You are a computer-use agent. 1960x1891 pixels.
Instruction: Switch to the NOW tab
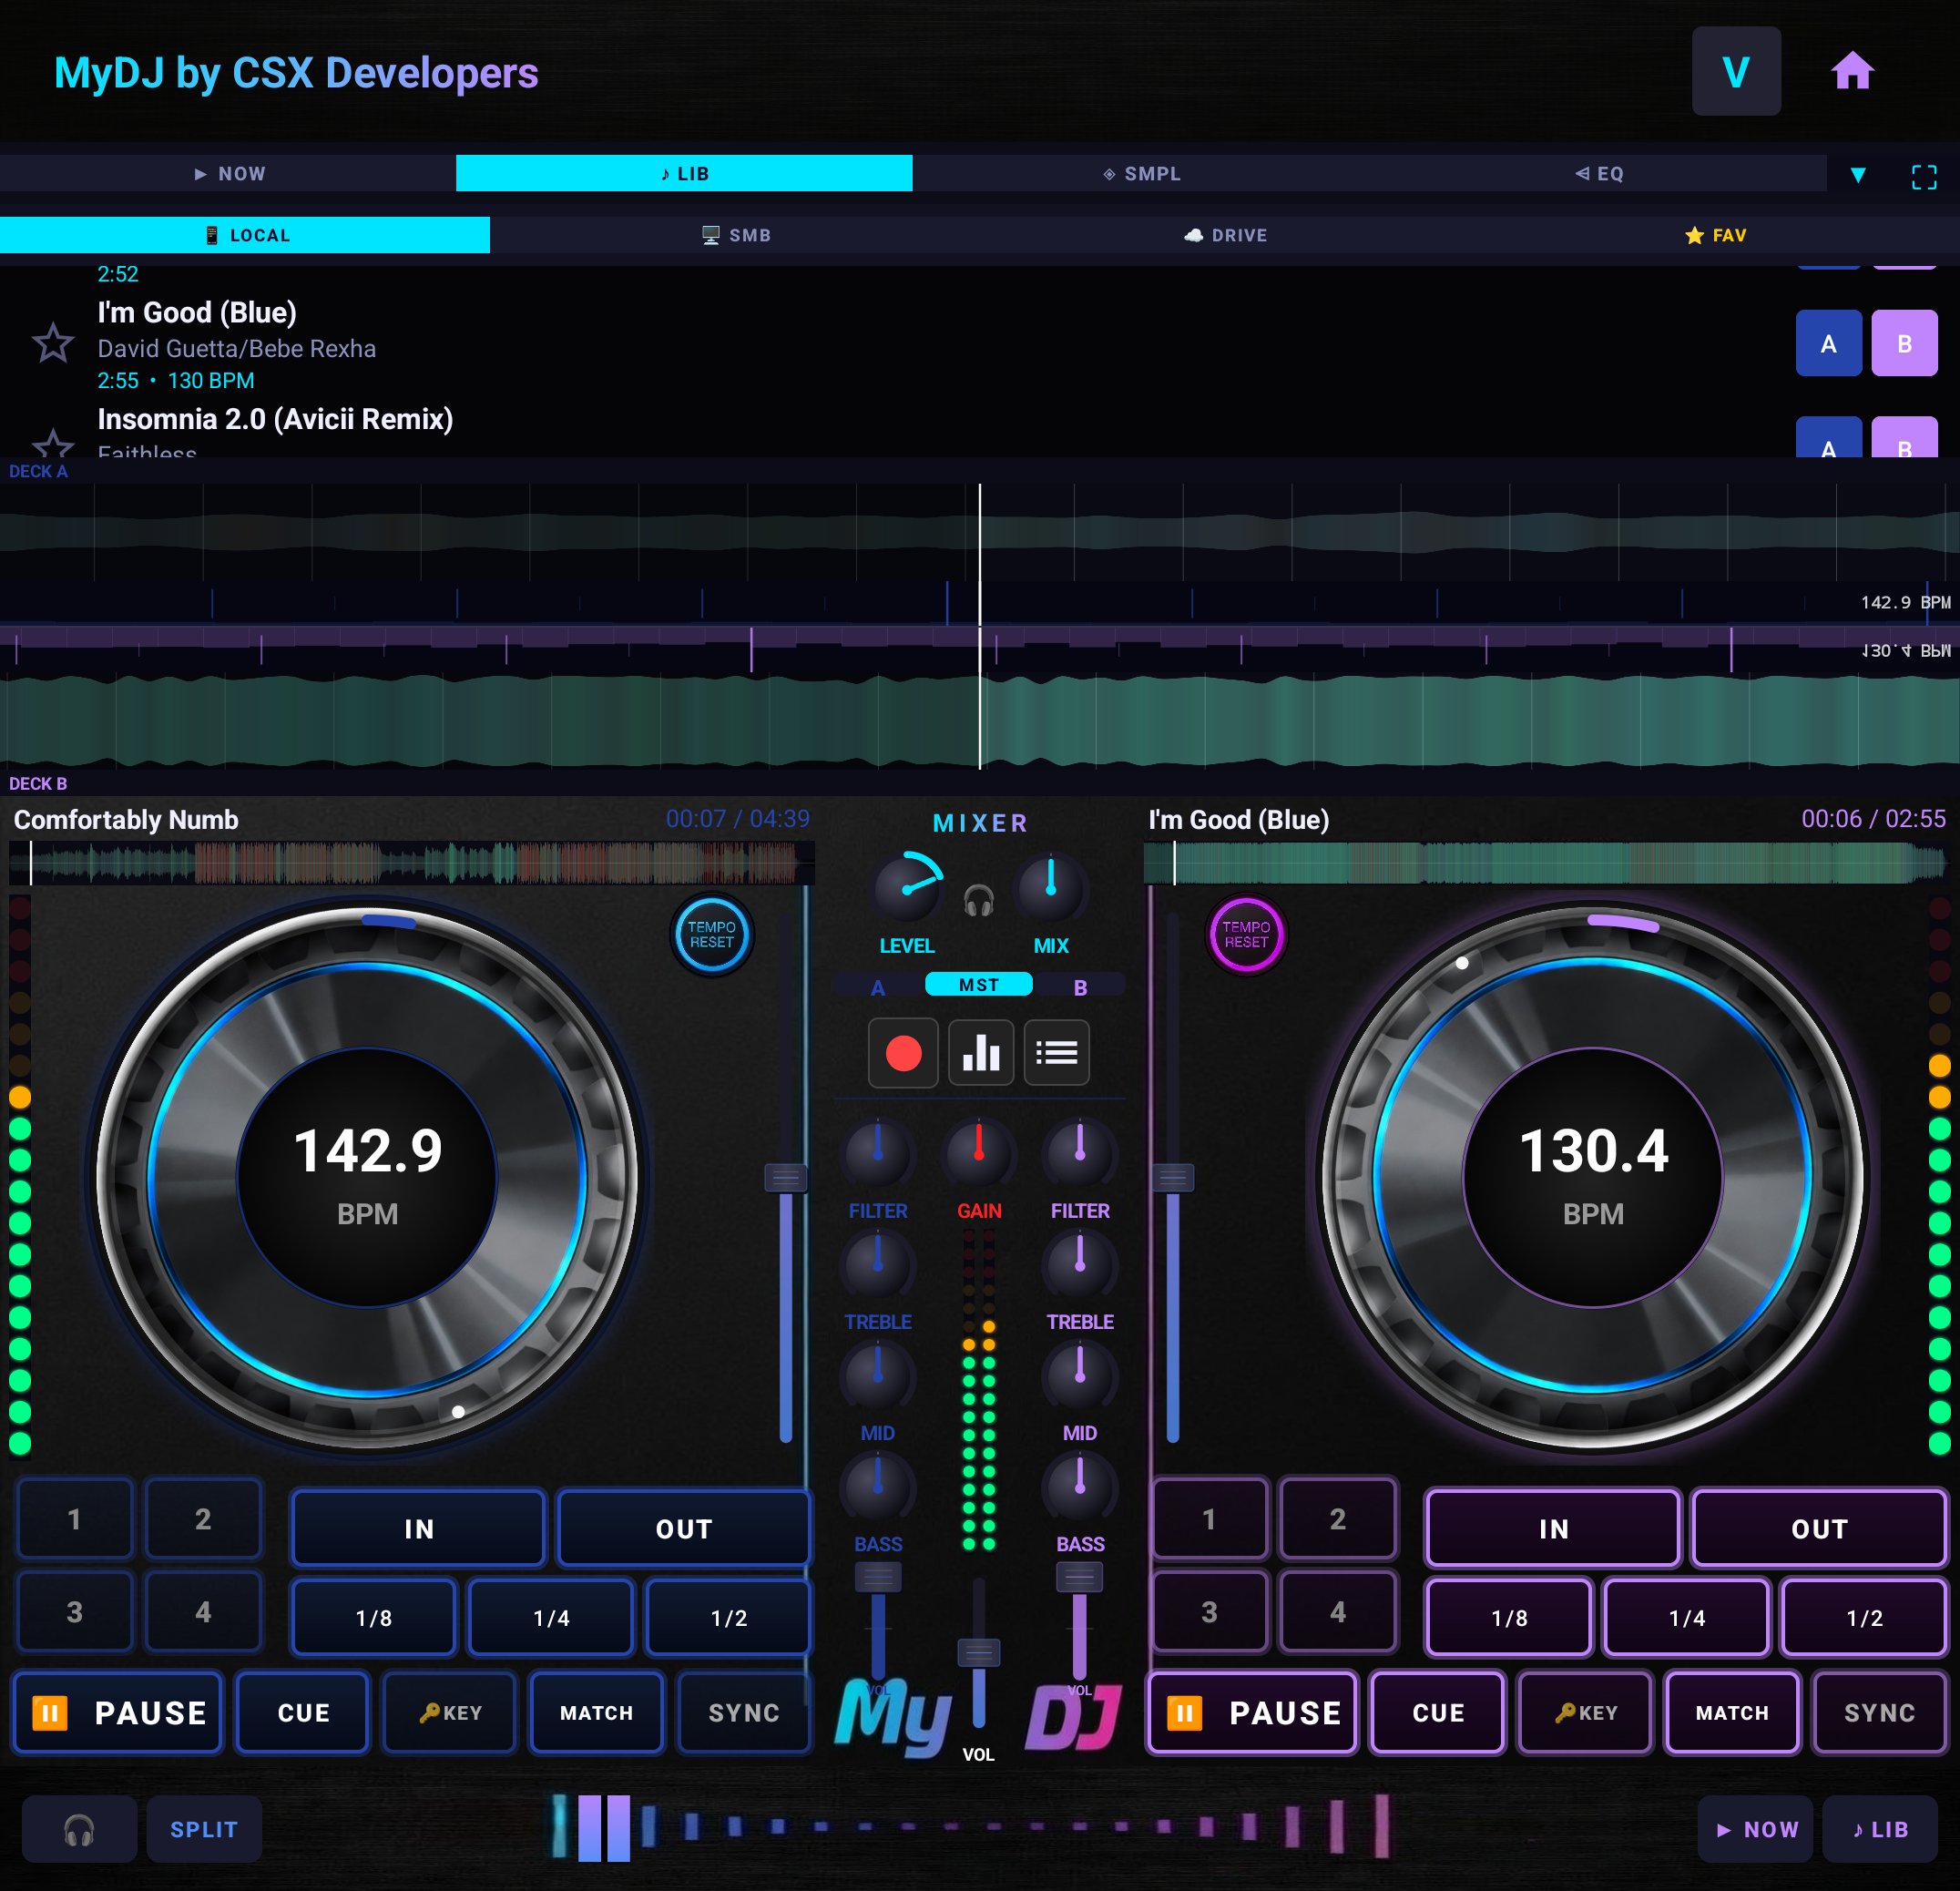coord(228,173)
